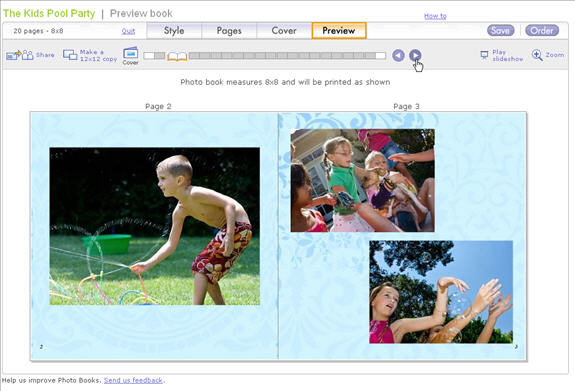The width and height of the screenshot is (575, 391).
Task: Click the 'Page 3' label
Action: tap(406, 106)
